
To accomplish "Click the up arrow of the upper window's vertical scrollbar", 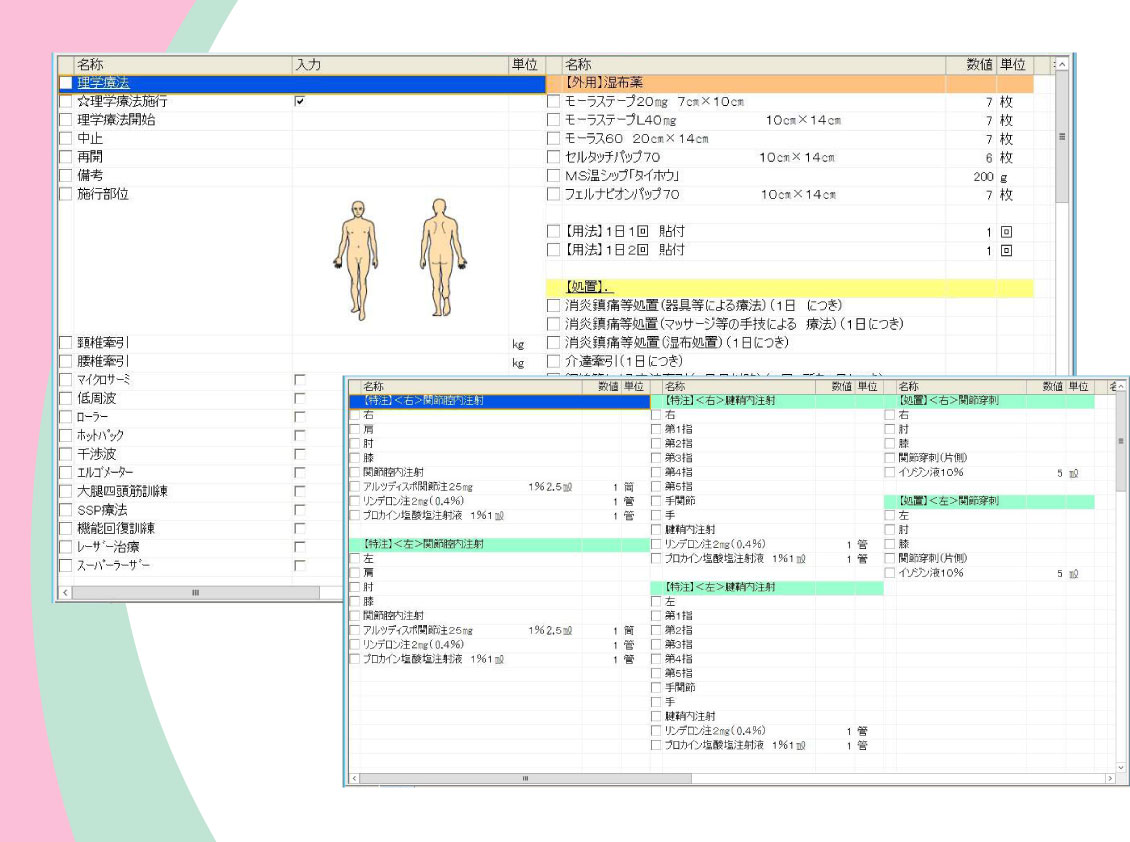I will tap(1061, 65).
